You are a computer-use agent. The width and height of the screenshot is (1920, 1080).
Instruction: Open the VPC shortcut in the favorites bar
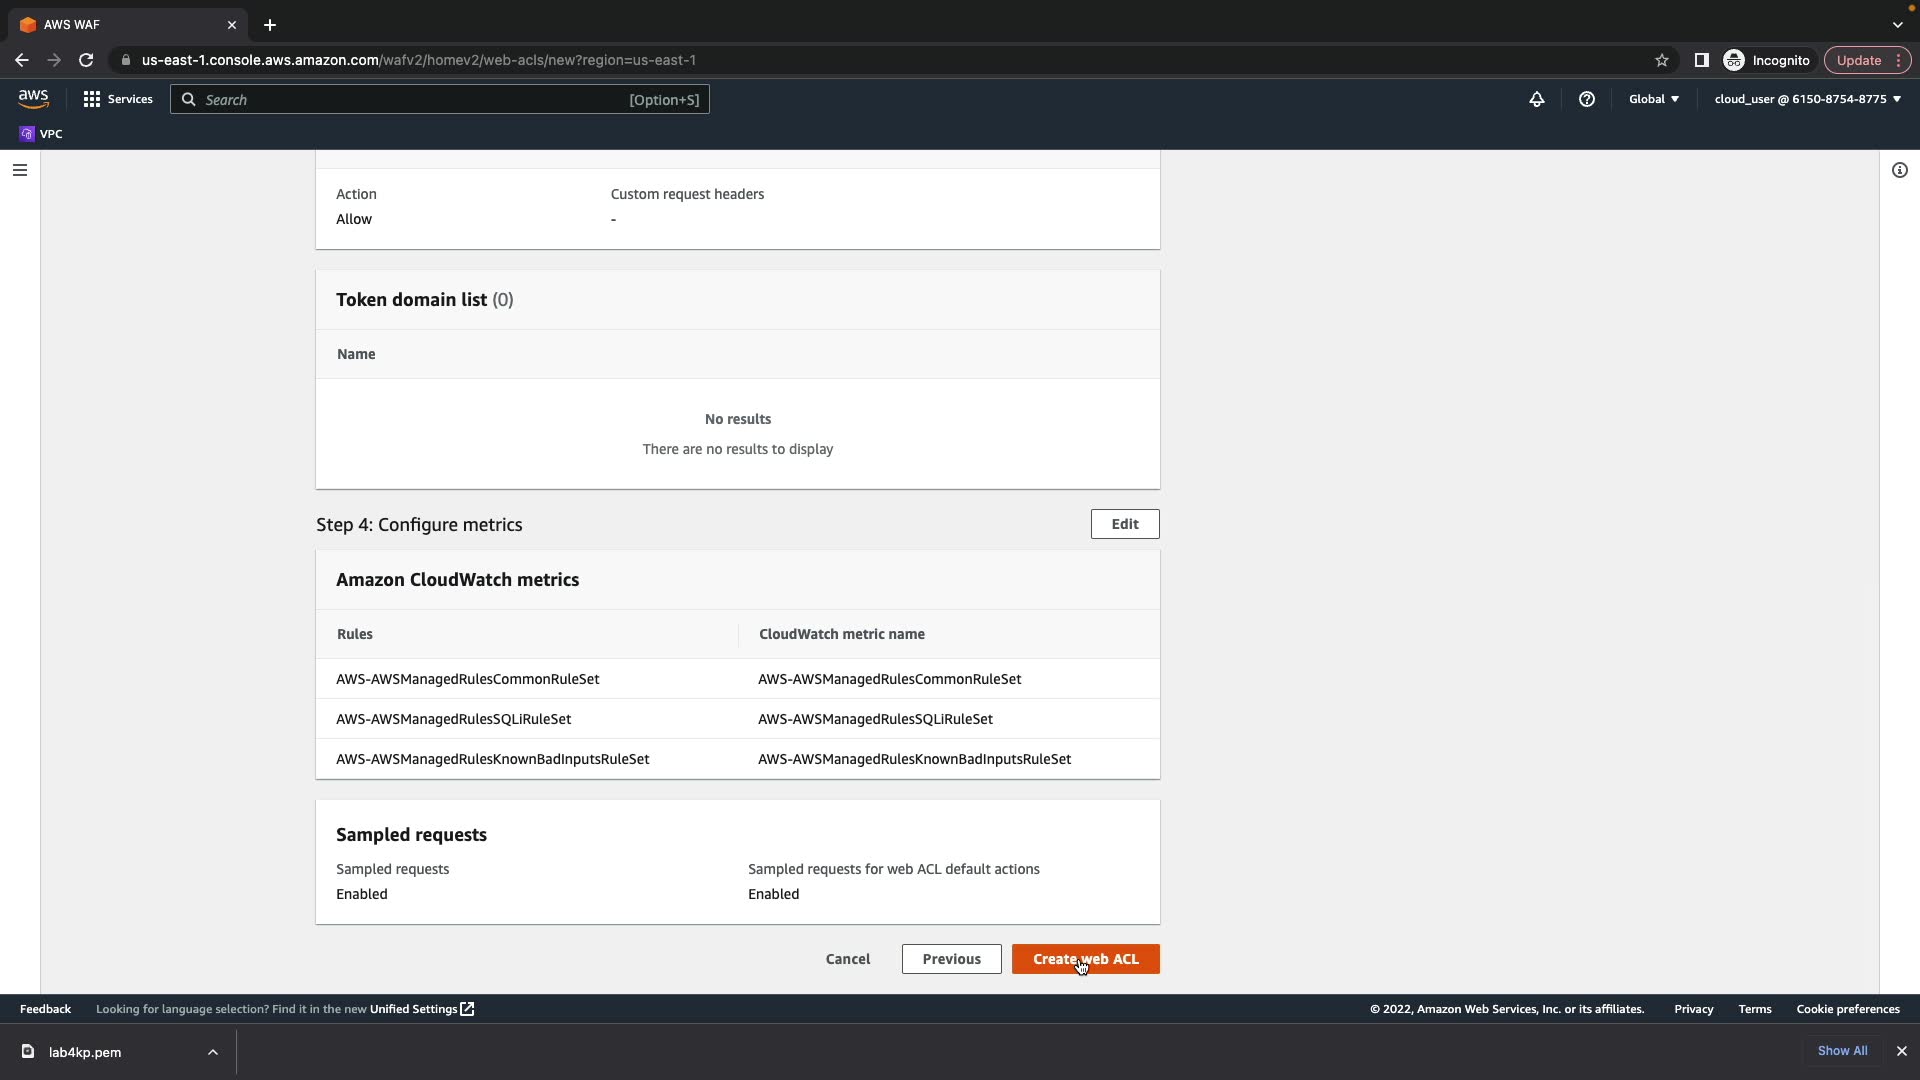coord(41,134)
